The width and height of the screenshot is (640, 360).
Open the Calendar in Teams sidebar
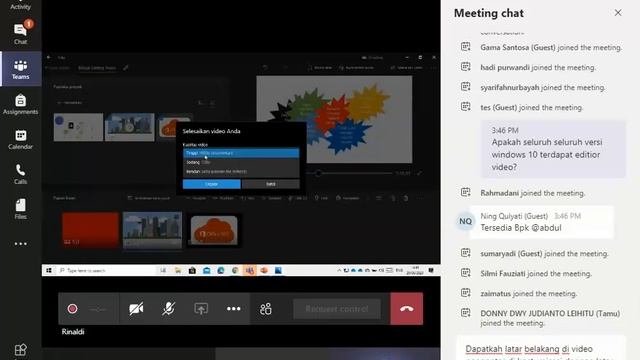click(20, 139)
